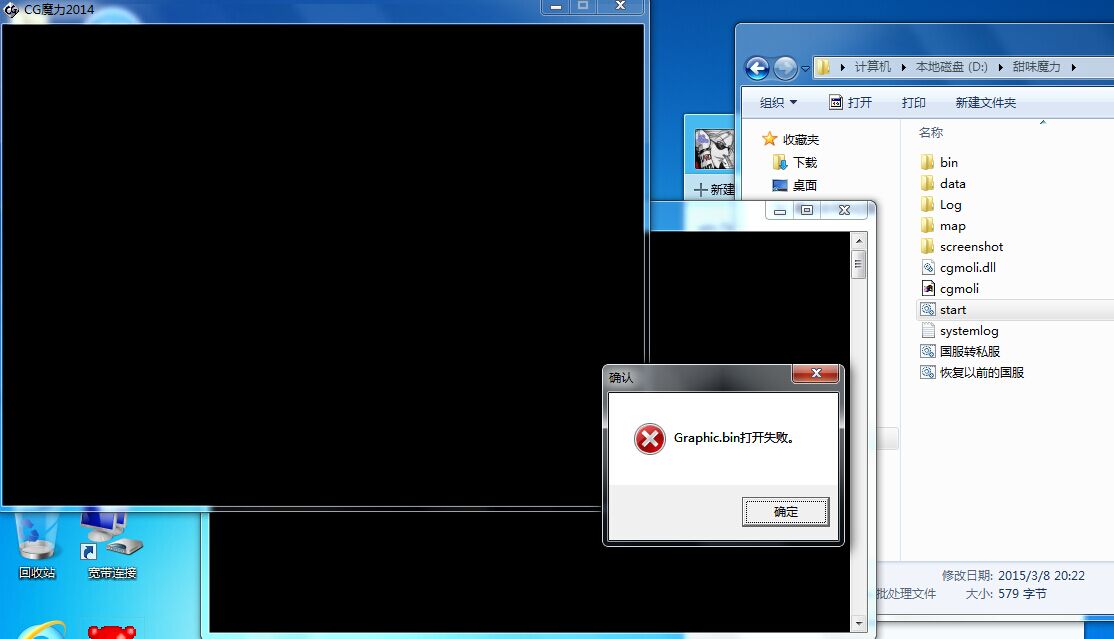Open the data folder

(x=952, y=184)
